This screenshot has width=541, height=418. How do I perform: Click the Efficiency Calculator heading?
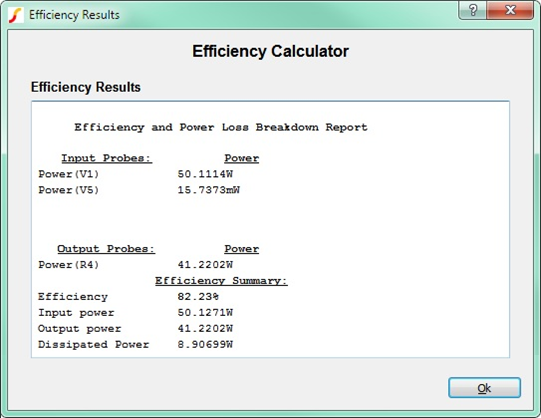[270, 51]
